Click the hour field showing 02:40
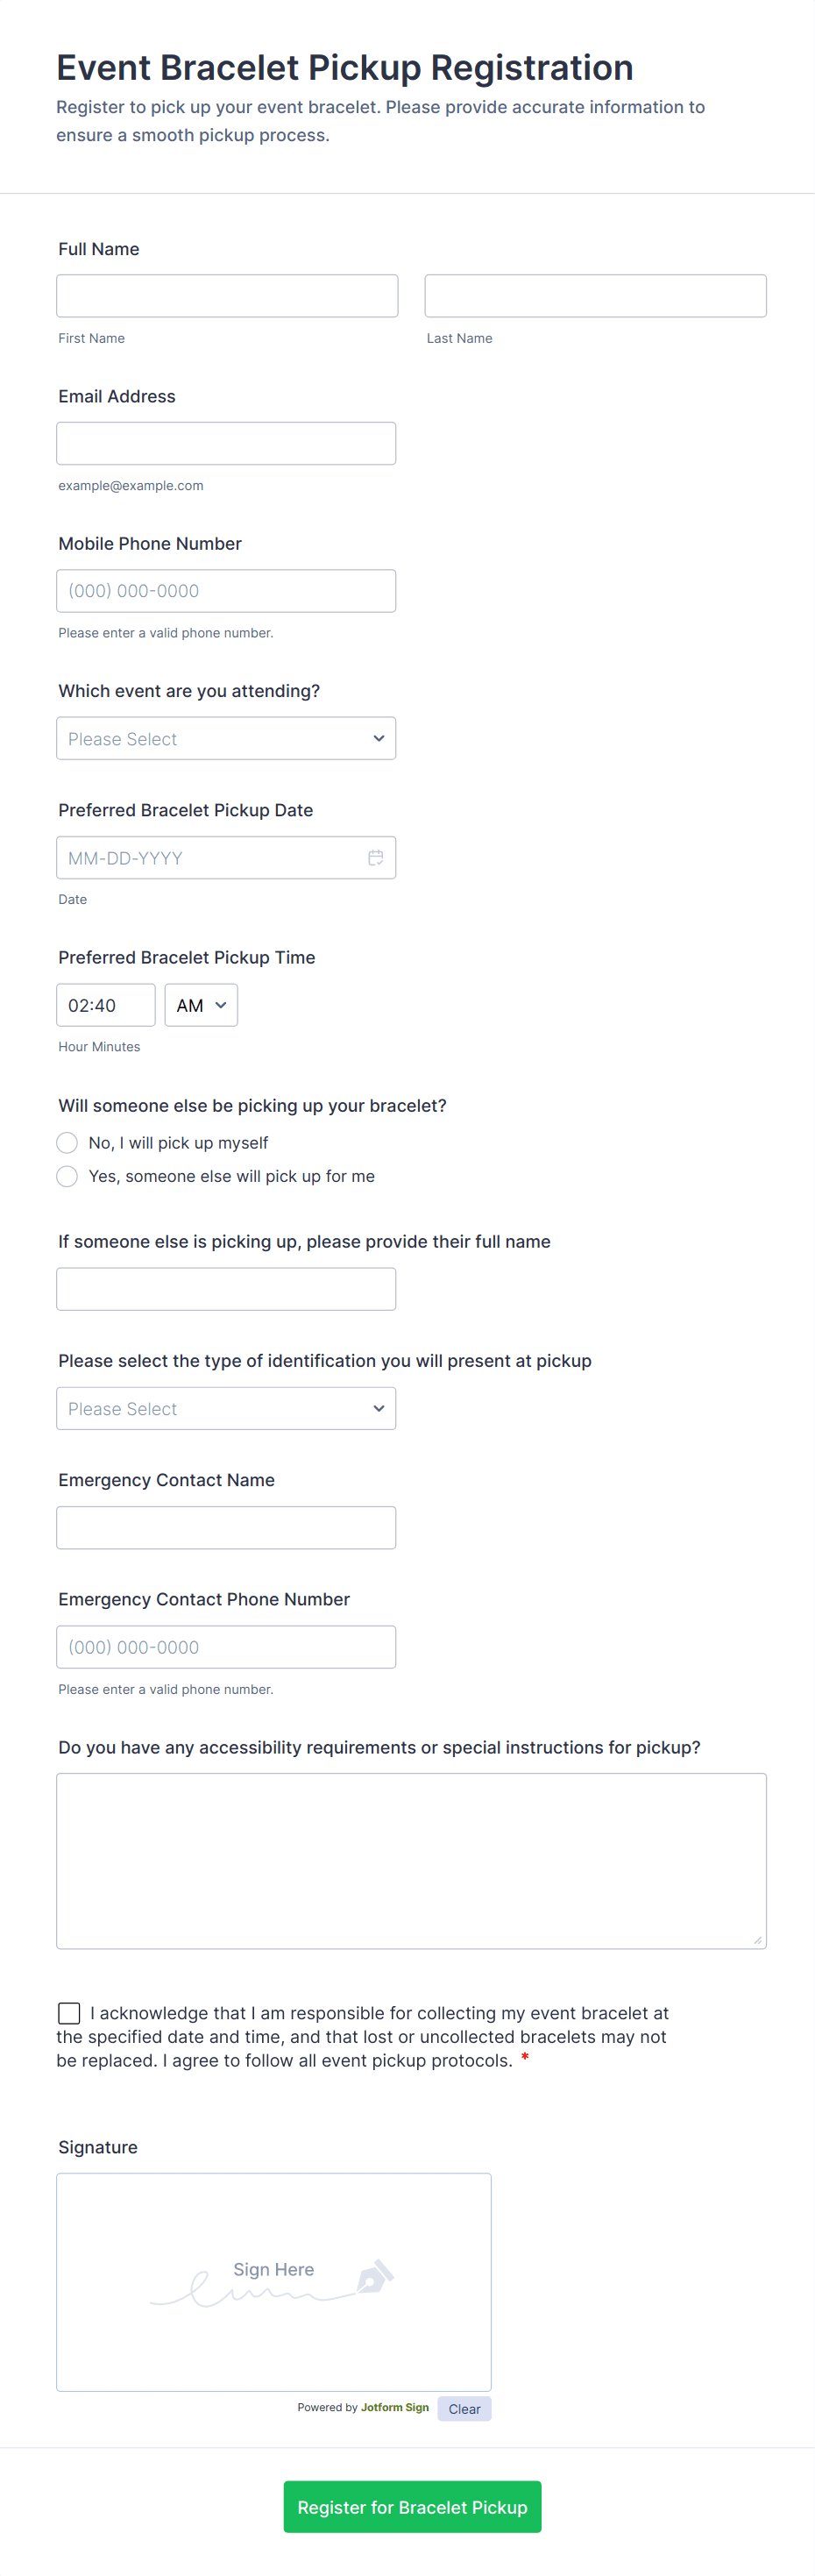 (x=105, y=1004)
